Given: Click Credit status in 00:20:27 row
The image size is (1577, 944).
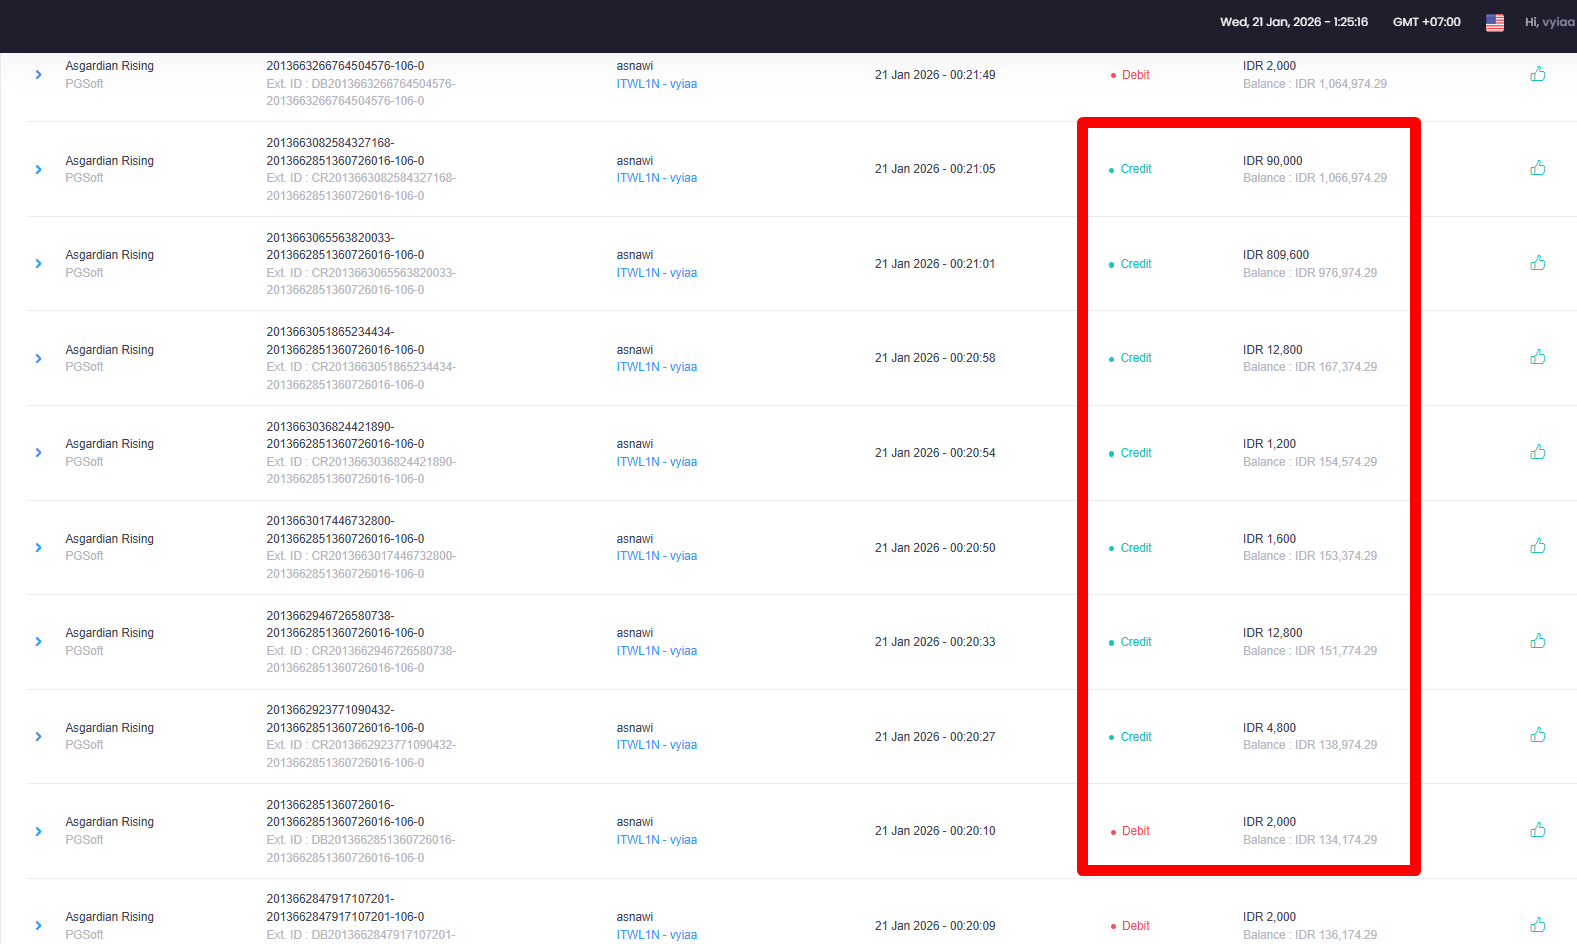Looking at the screenshot, I should [x=1136, y=737].
